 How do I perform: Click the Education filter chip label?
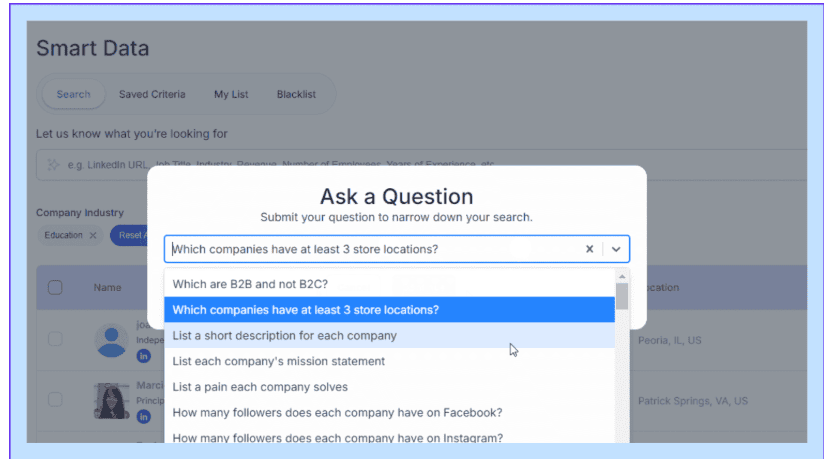pyautogui.click(x=63, y=235)
